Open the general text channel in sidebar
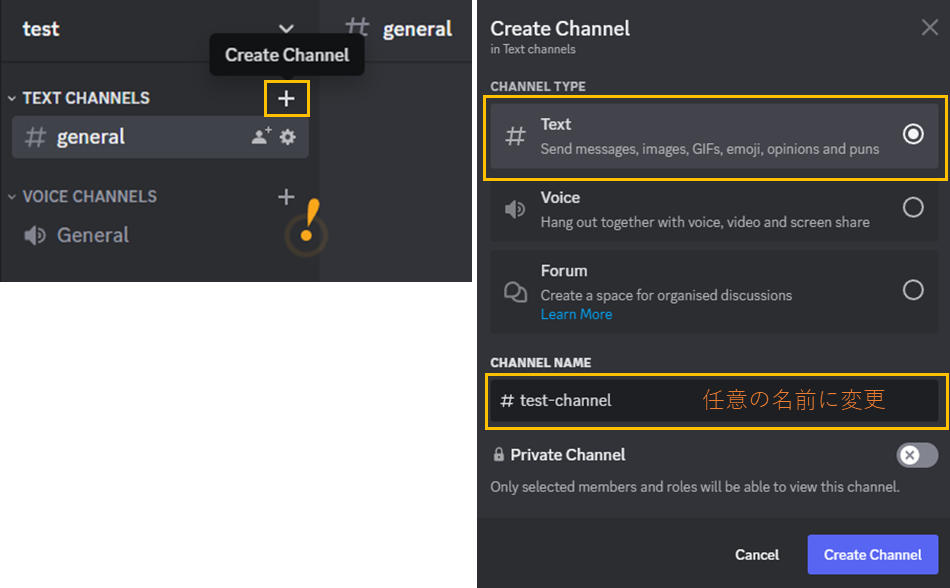 pos(160,137)
